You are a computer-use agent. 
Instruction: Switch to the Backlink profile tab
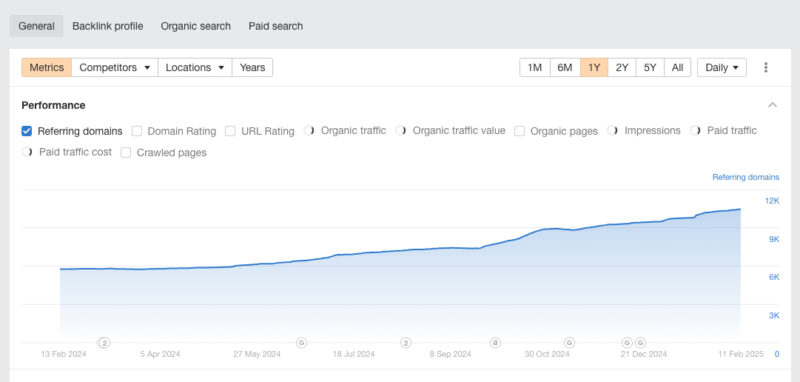pos(108,26)
